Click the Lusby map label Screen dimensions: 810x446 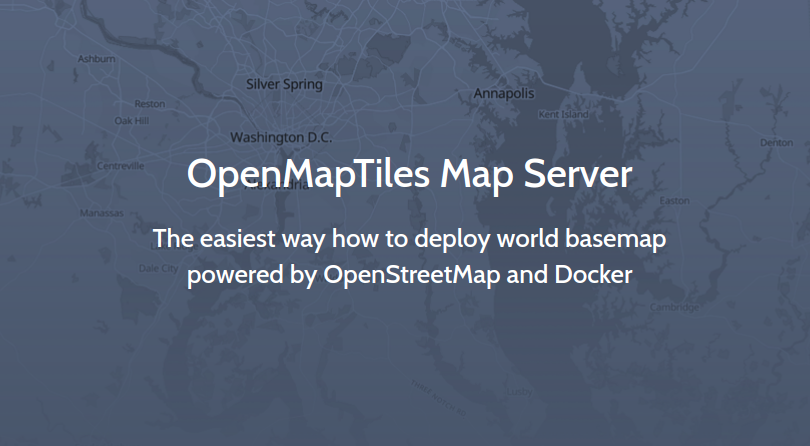(519, 392)
